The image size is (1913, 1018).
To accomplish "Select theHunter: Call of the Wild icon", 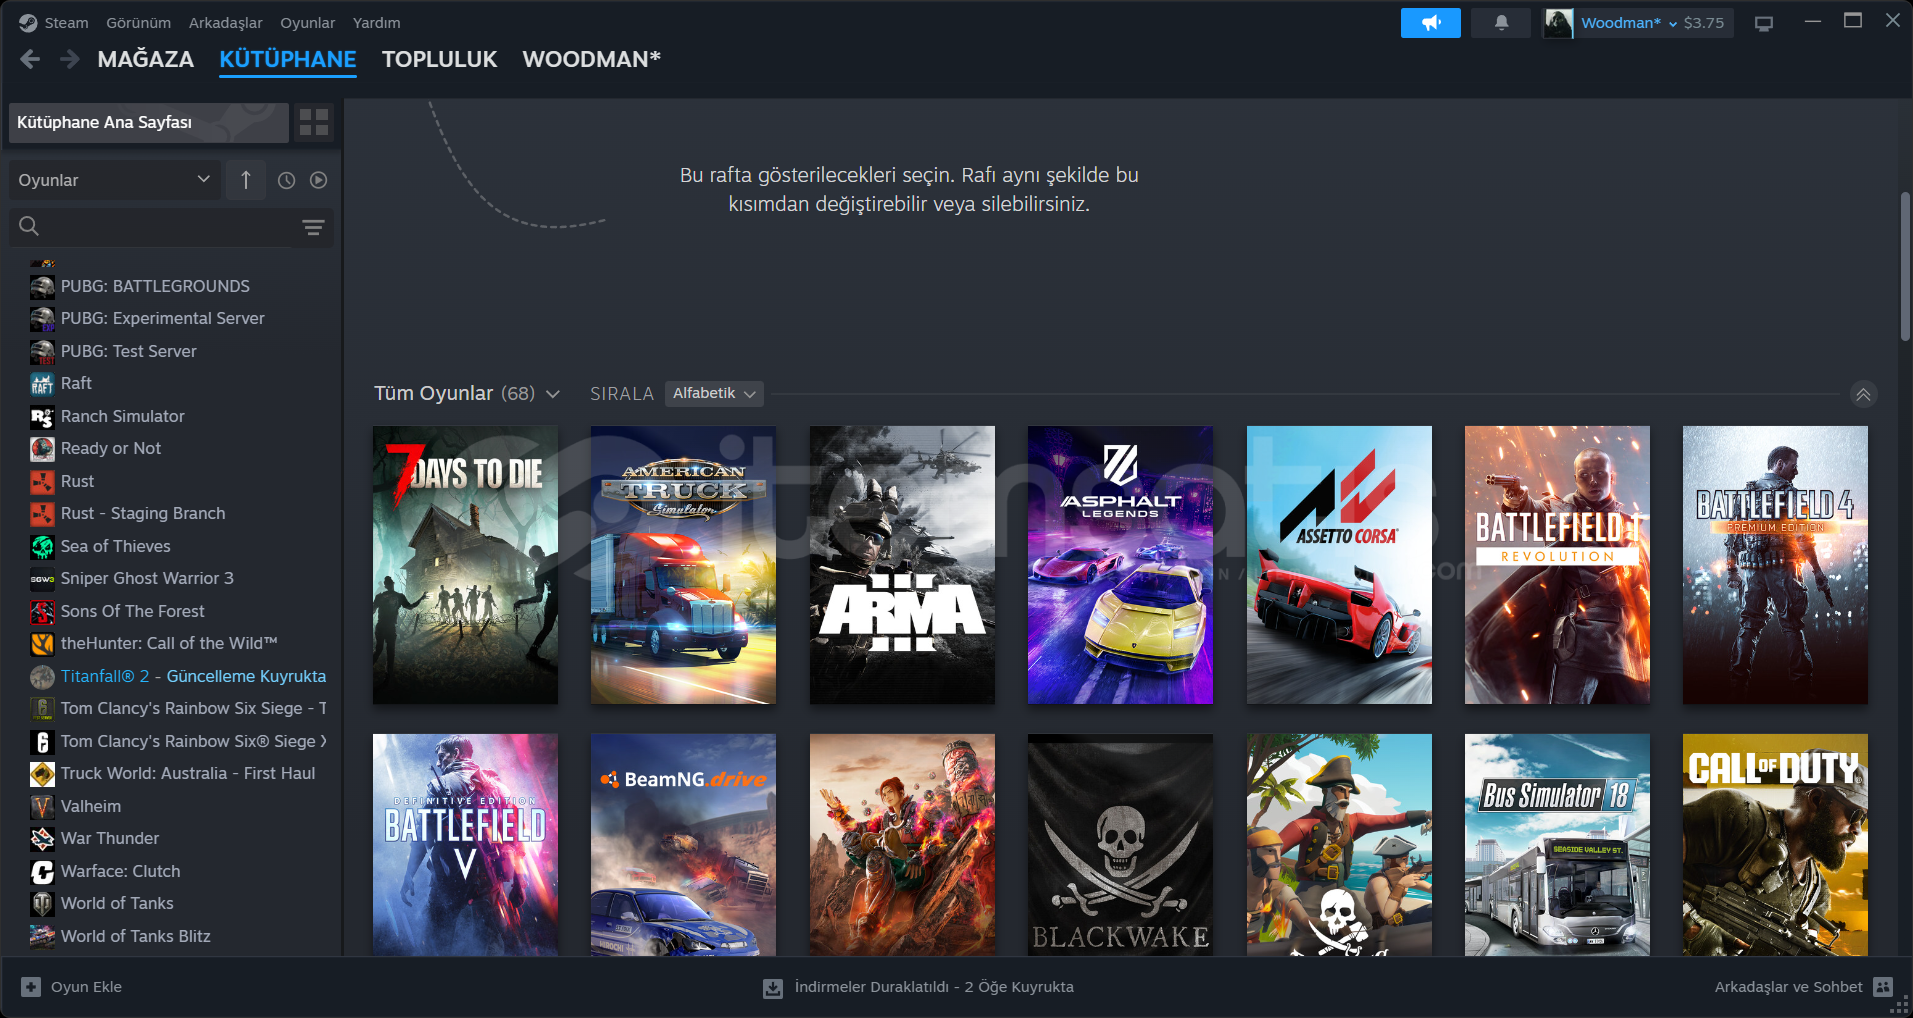I will click(x=42, y=644).
